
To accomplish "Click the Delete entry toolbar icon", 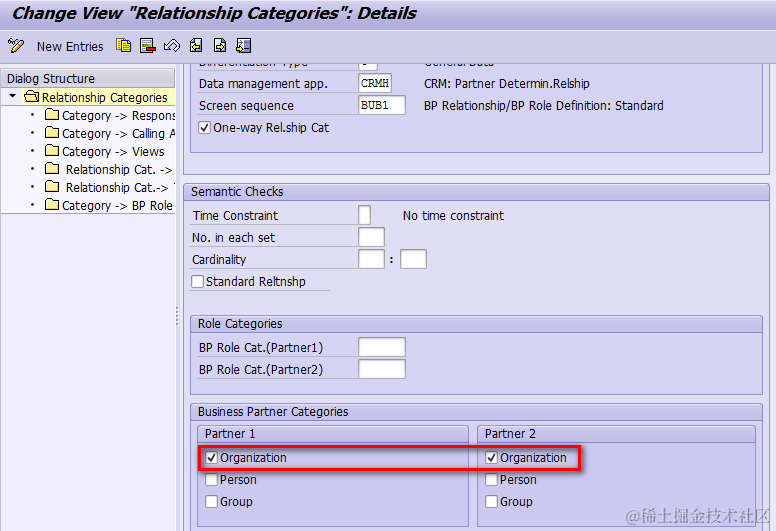I will pyautogui.click(x=147, y=46).
